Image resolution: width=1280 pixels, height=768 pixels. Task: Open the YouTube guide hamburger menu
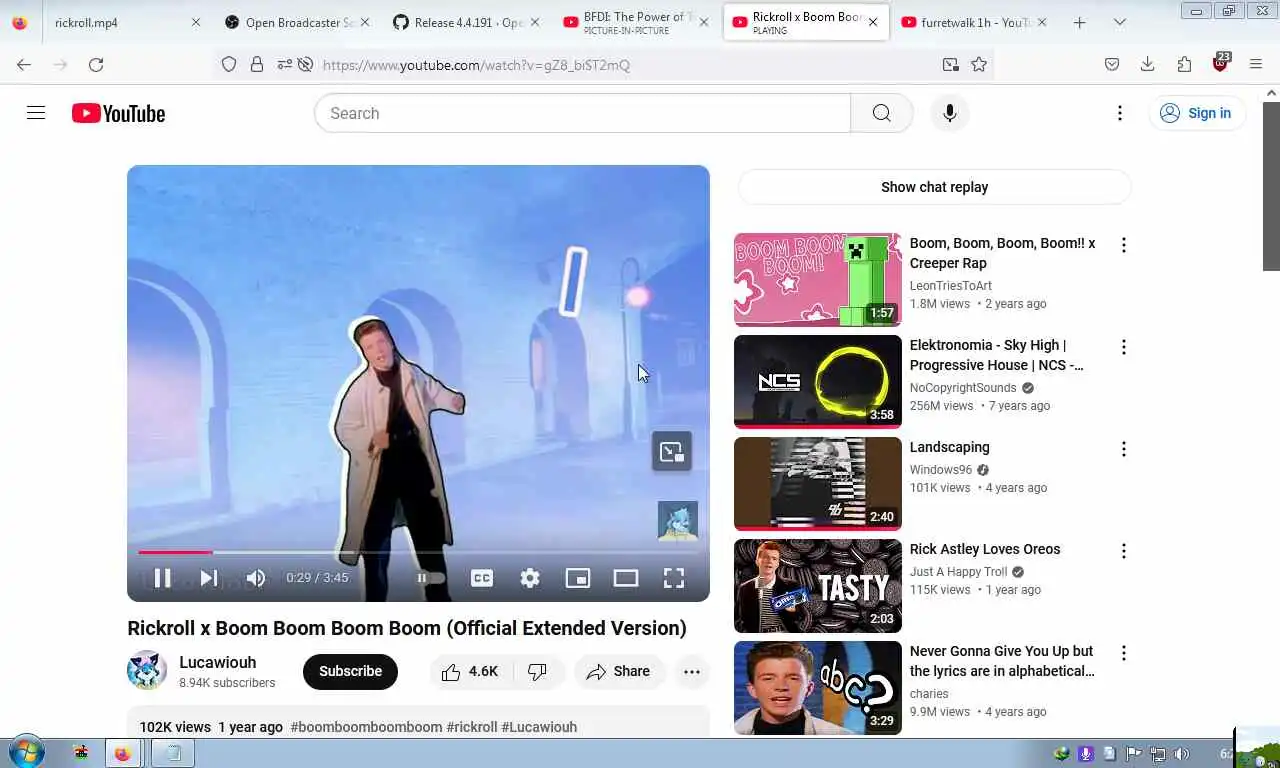click(x=36, y=113)
